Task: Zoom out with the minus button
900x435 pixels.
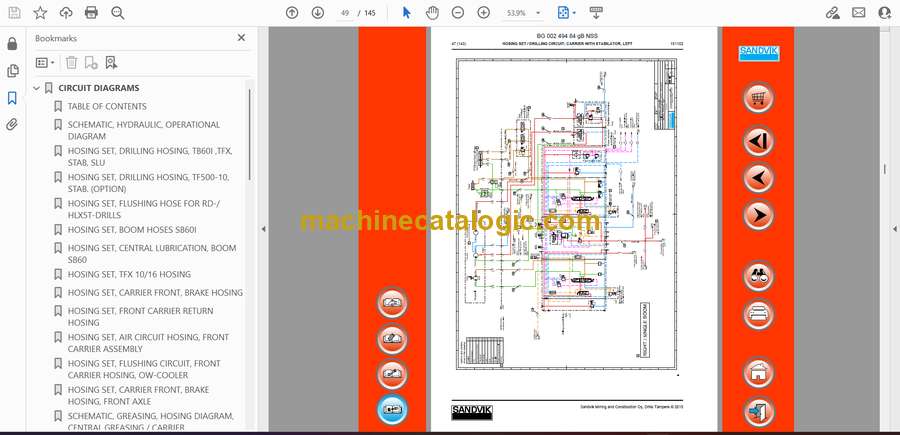Action: pos(457,13)
